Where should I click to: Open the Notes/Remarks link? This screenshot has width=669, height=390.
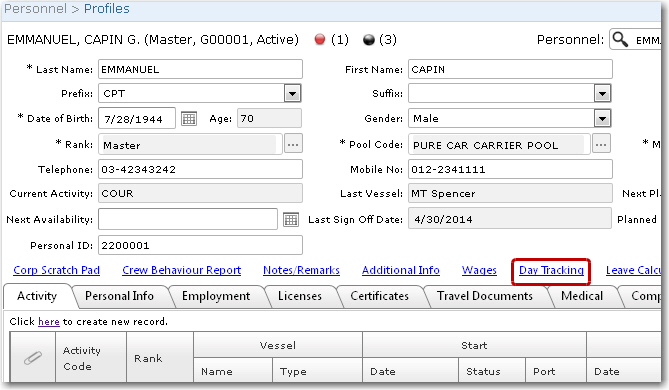[301, 270]
